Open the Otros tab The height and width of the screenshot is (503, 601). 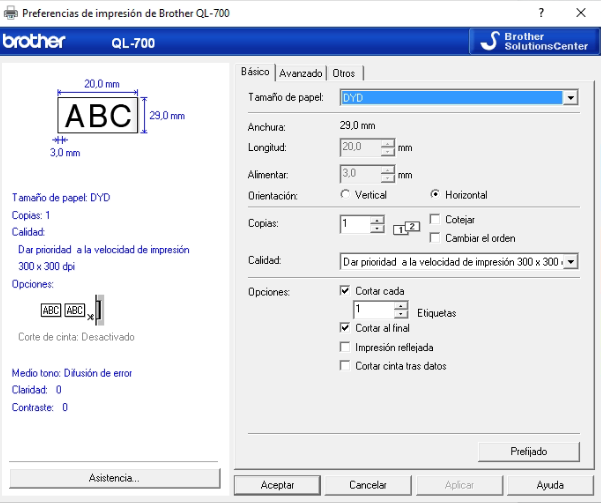344,73
